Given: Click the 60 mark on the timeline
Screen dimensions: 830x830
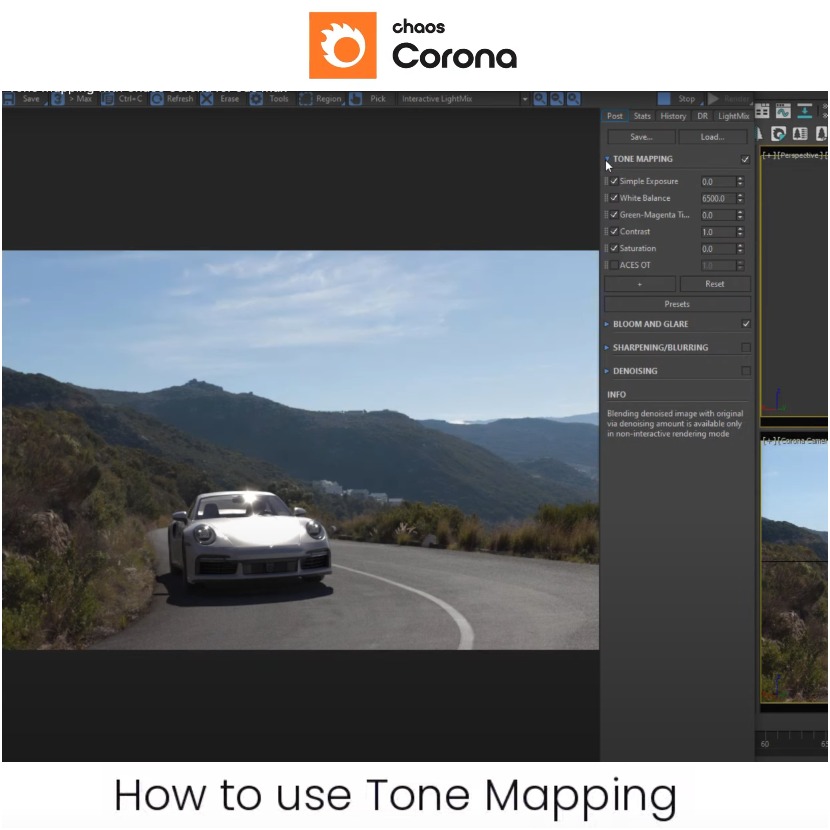Looking at the screenshot, I should pos(764,744).
